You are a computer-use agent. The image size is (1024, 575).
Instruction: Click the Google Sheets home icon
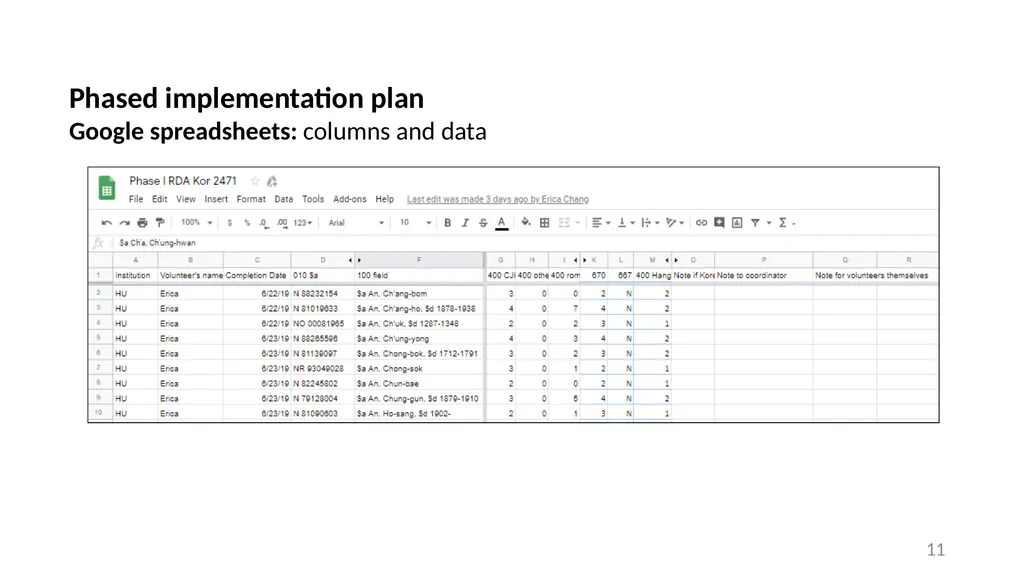tap(106, 188)
